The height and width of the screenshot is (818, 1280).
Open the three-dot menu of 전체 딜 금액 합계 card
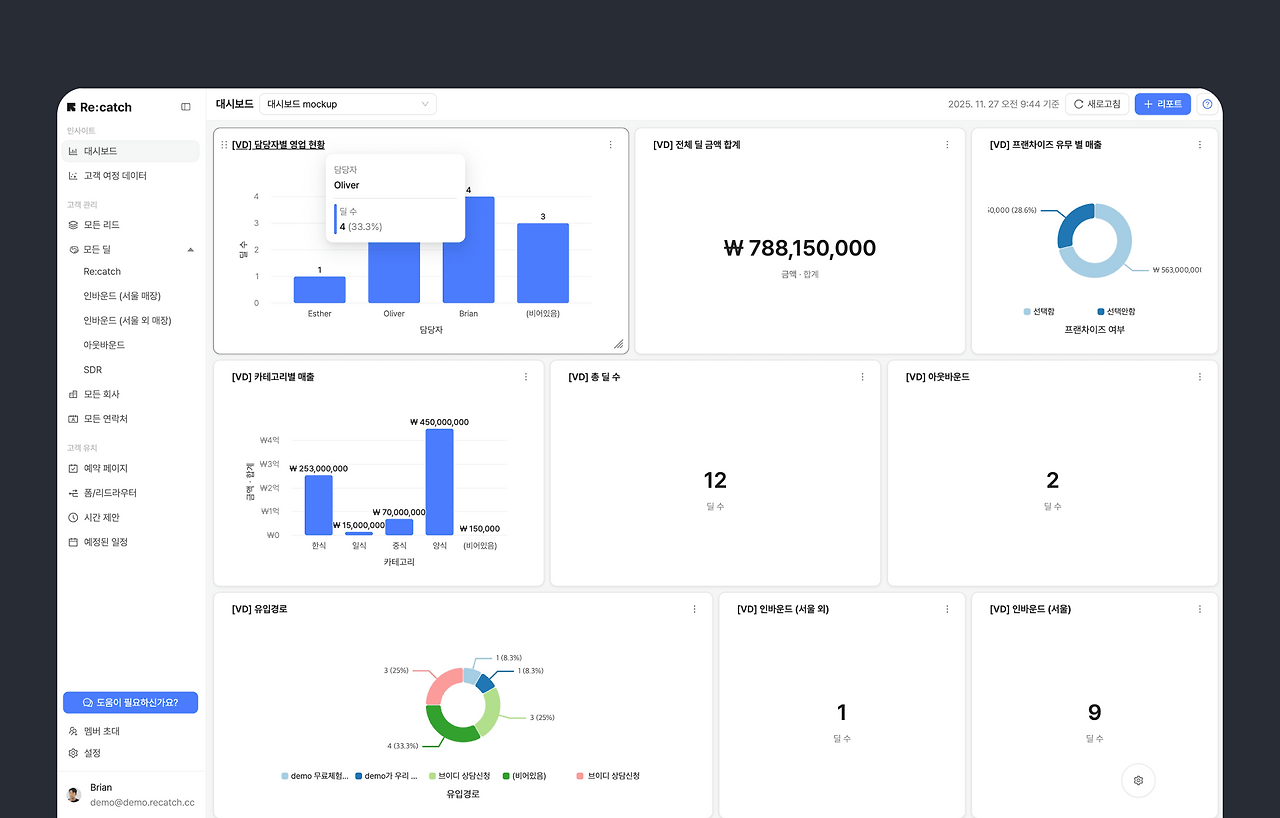[x=947, y=145]
